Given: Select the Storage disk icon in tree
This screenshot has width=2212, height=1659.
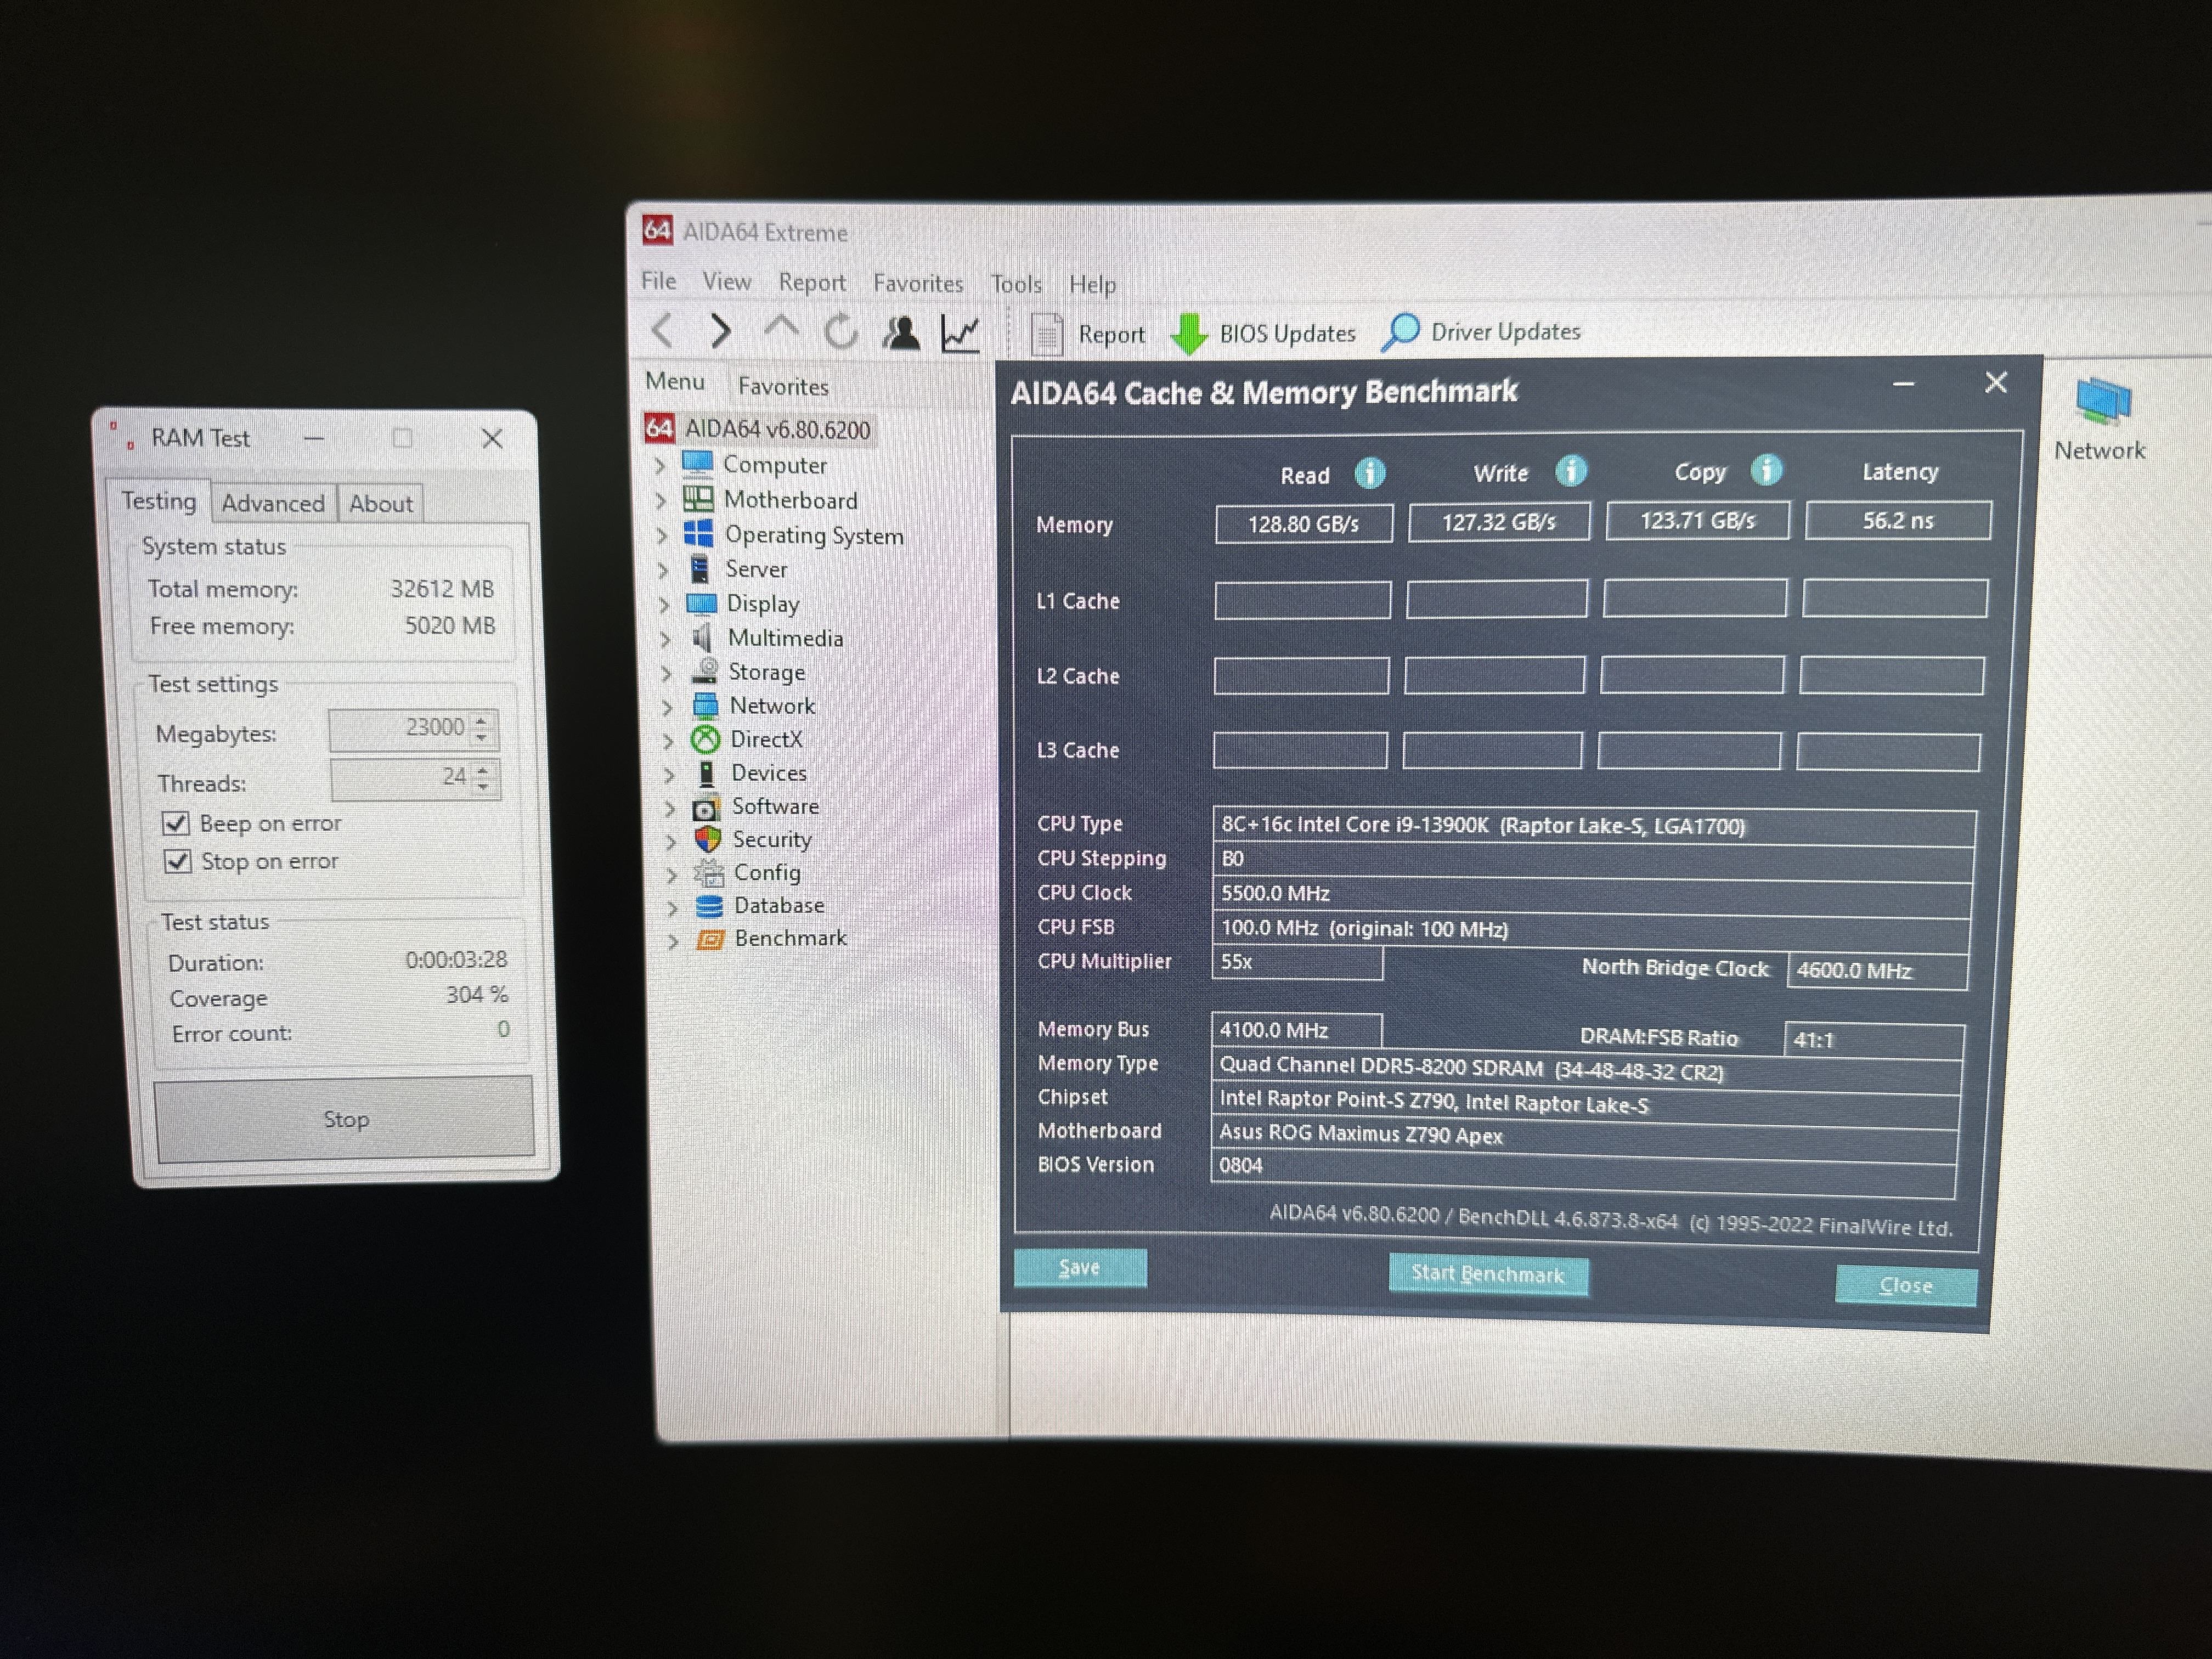Looking at the screenshot, I should [x=705, y=670].
